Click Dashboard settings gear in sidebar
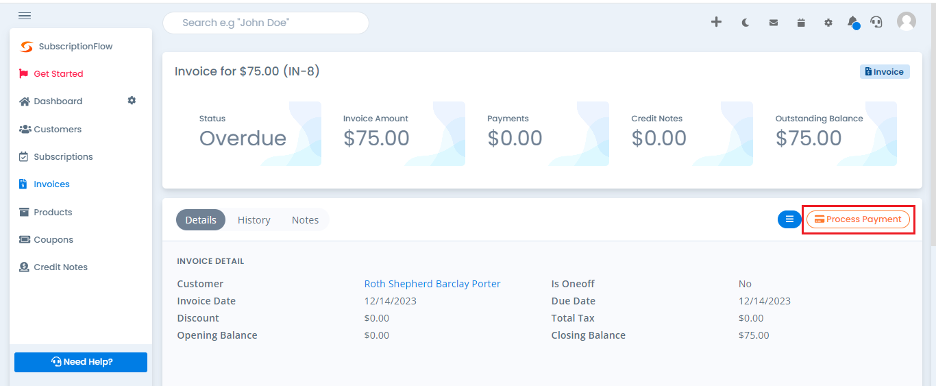This screenshot has width=936, height=386. (132, 101)
